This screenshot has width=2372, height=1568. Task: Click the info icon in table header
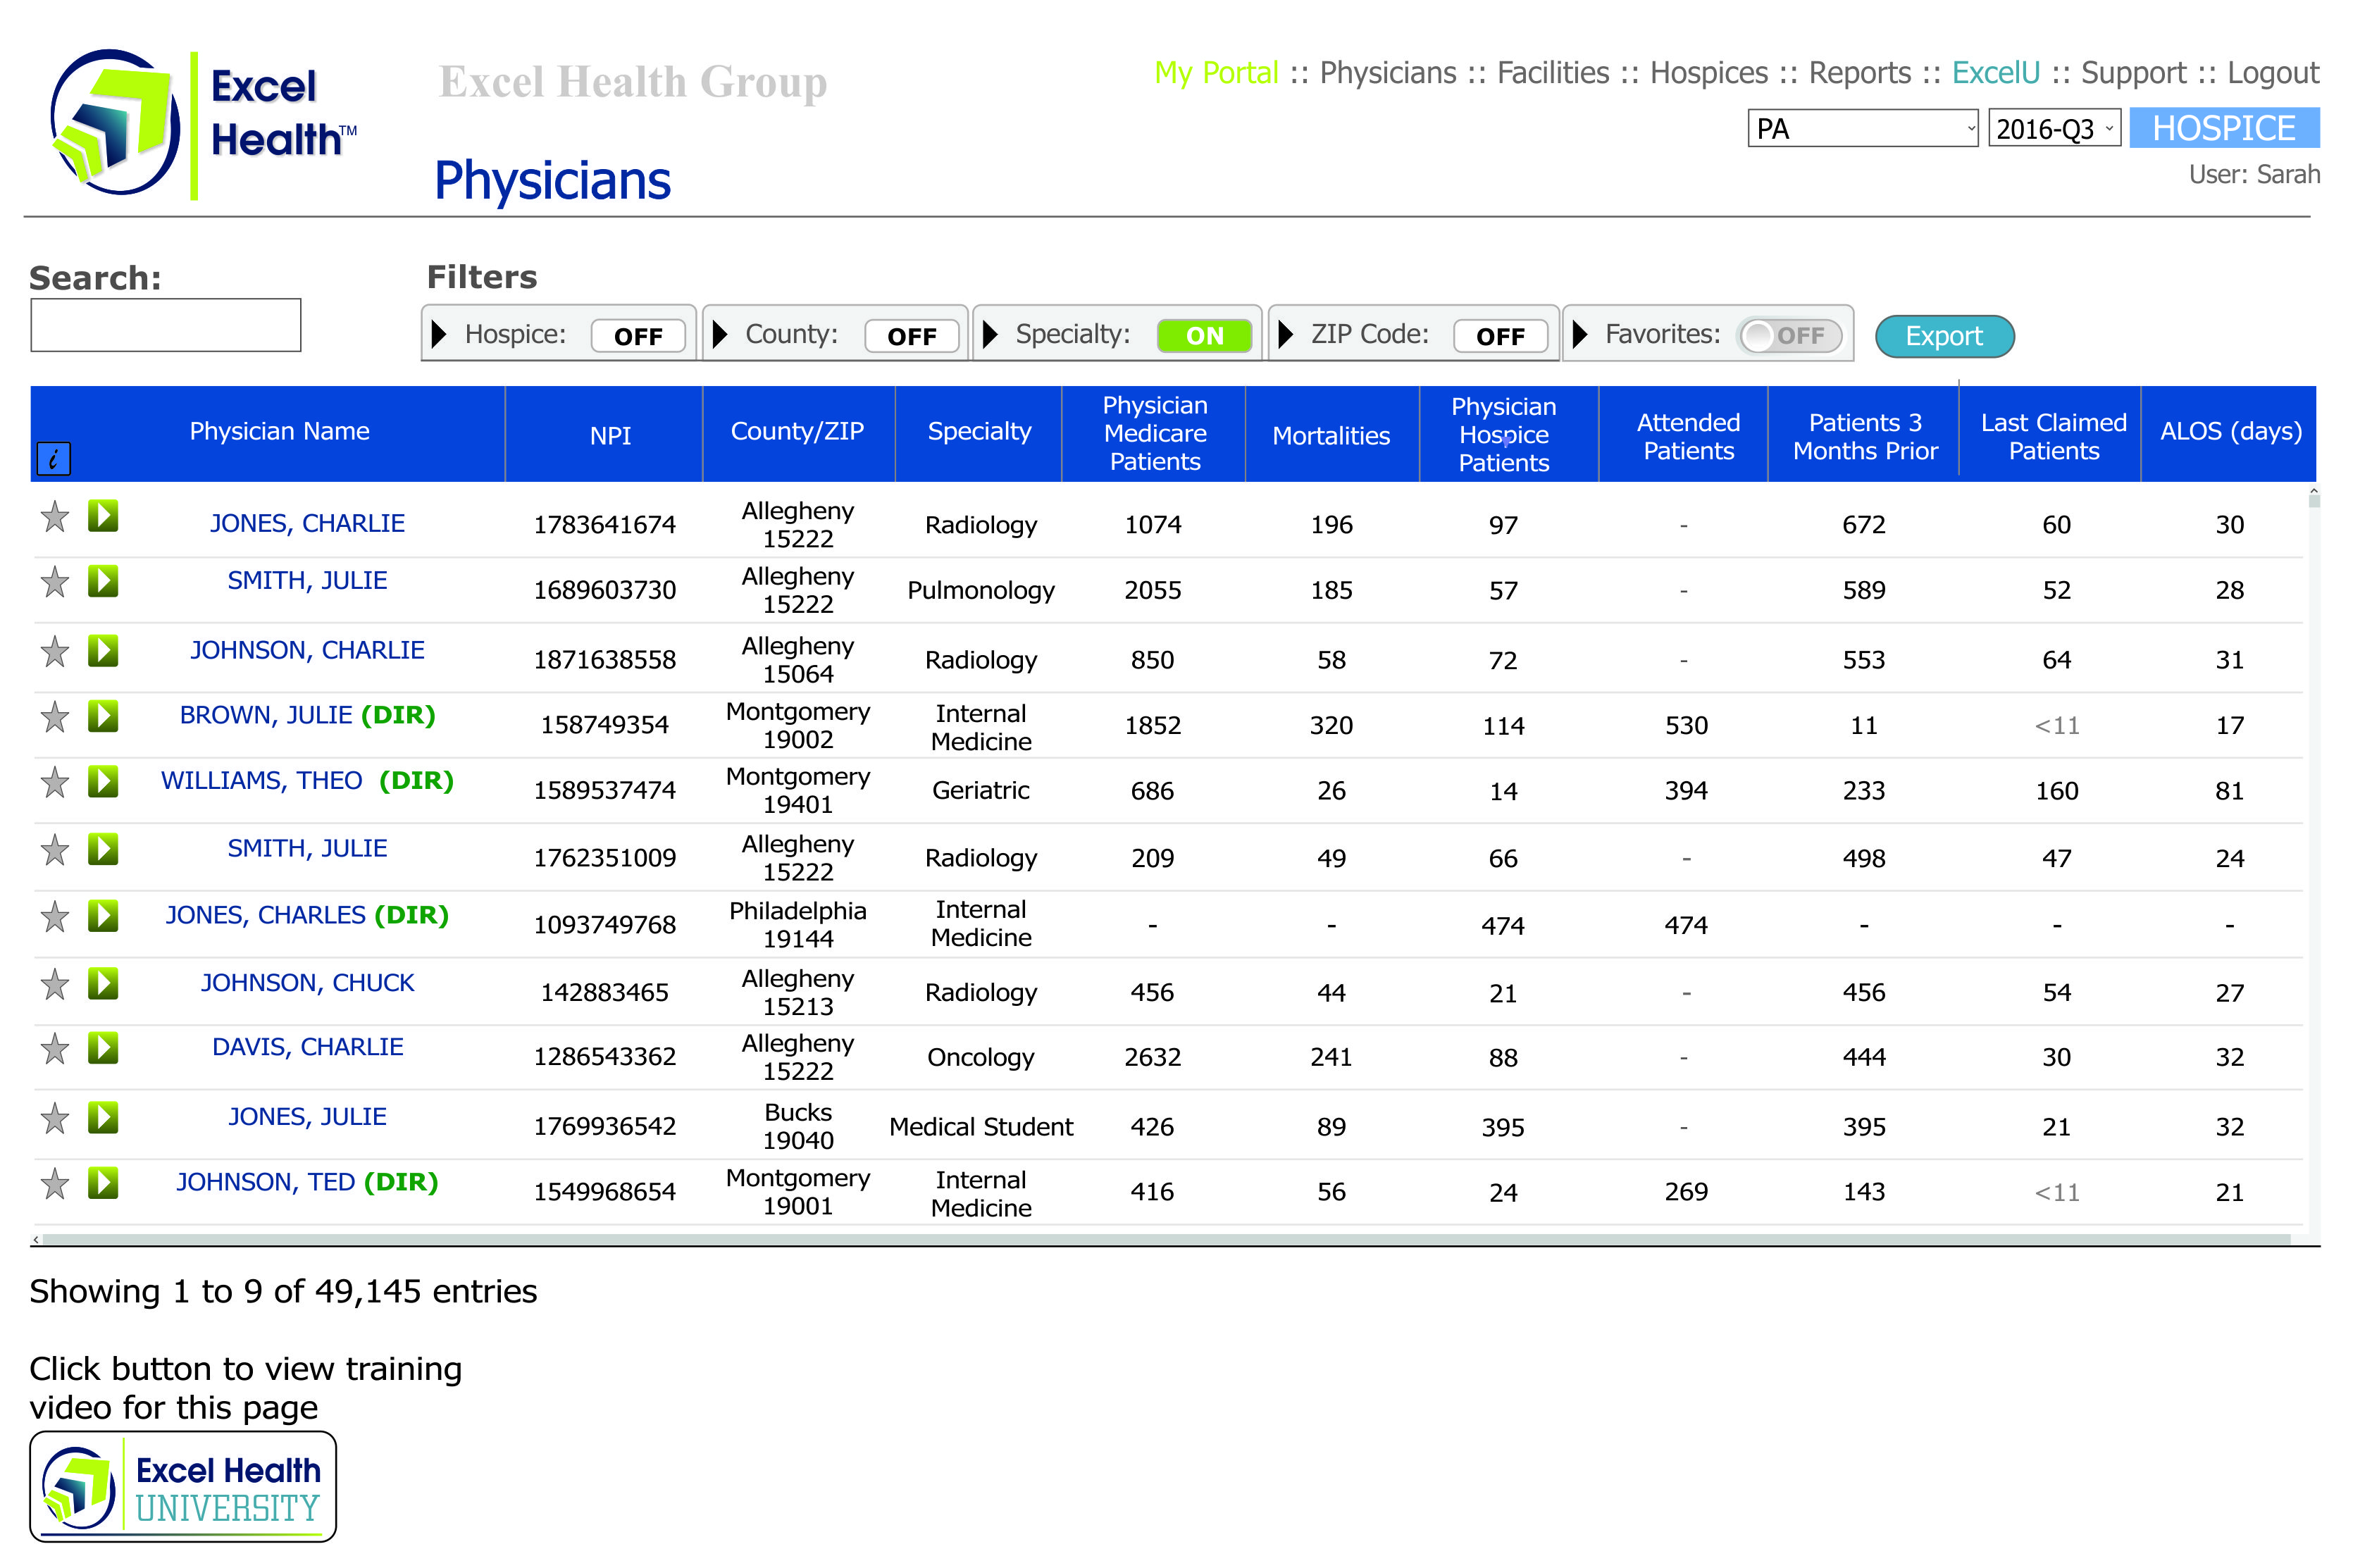coord(53,459)
